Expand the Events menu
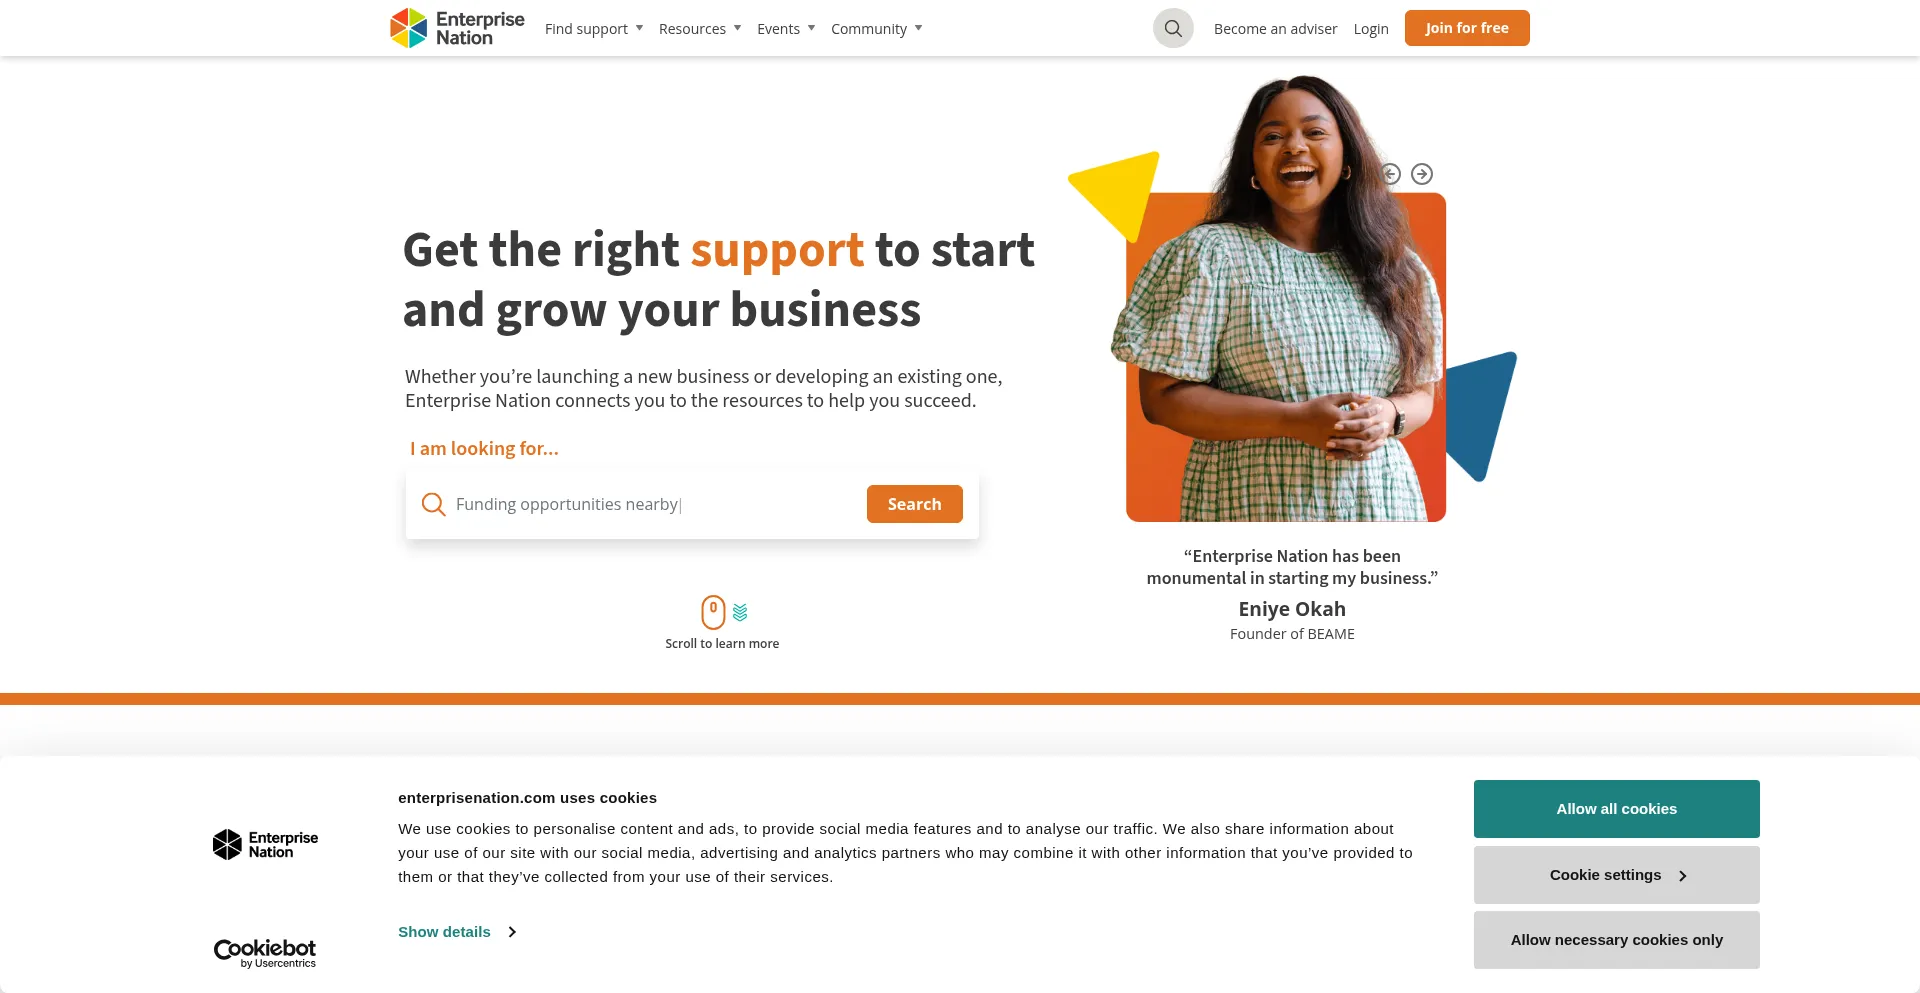 coord(786,29)
